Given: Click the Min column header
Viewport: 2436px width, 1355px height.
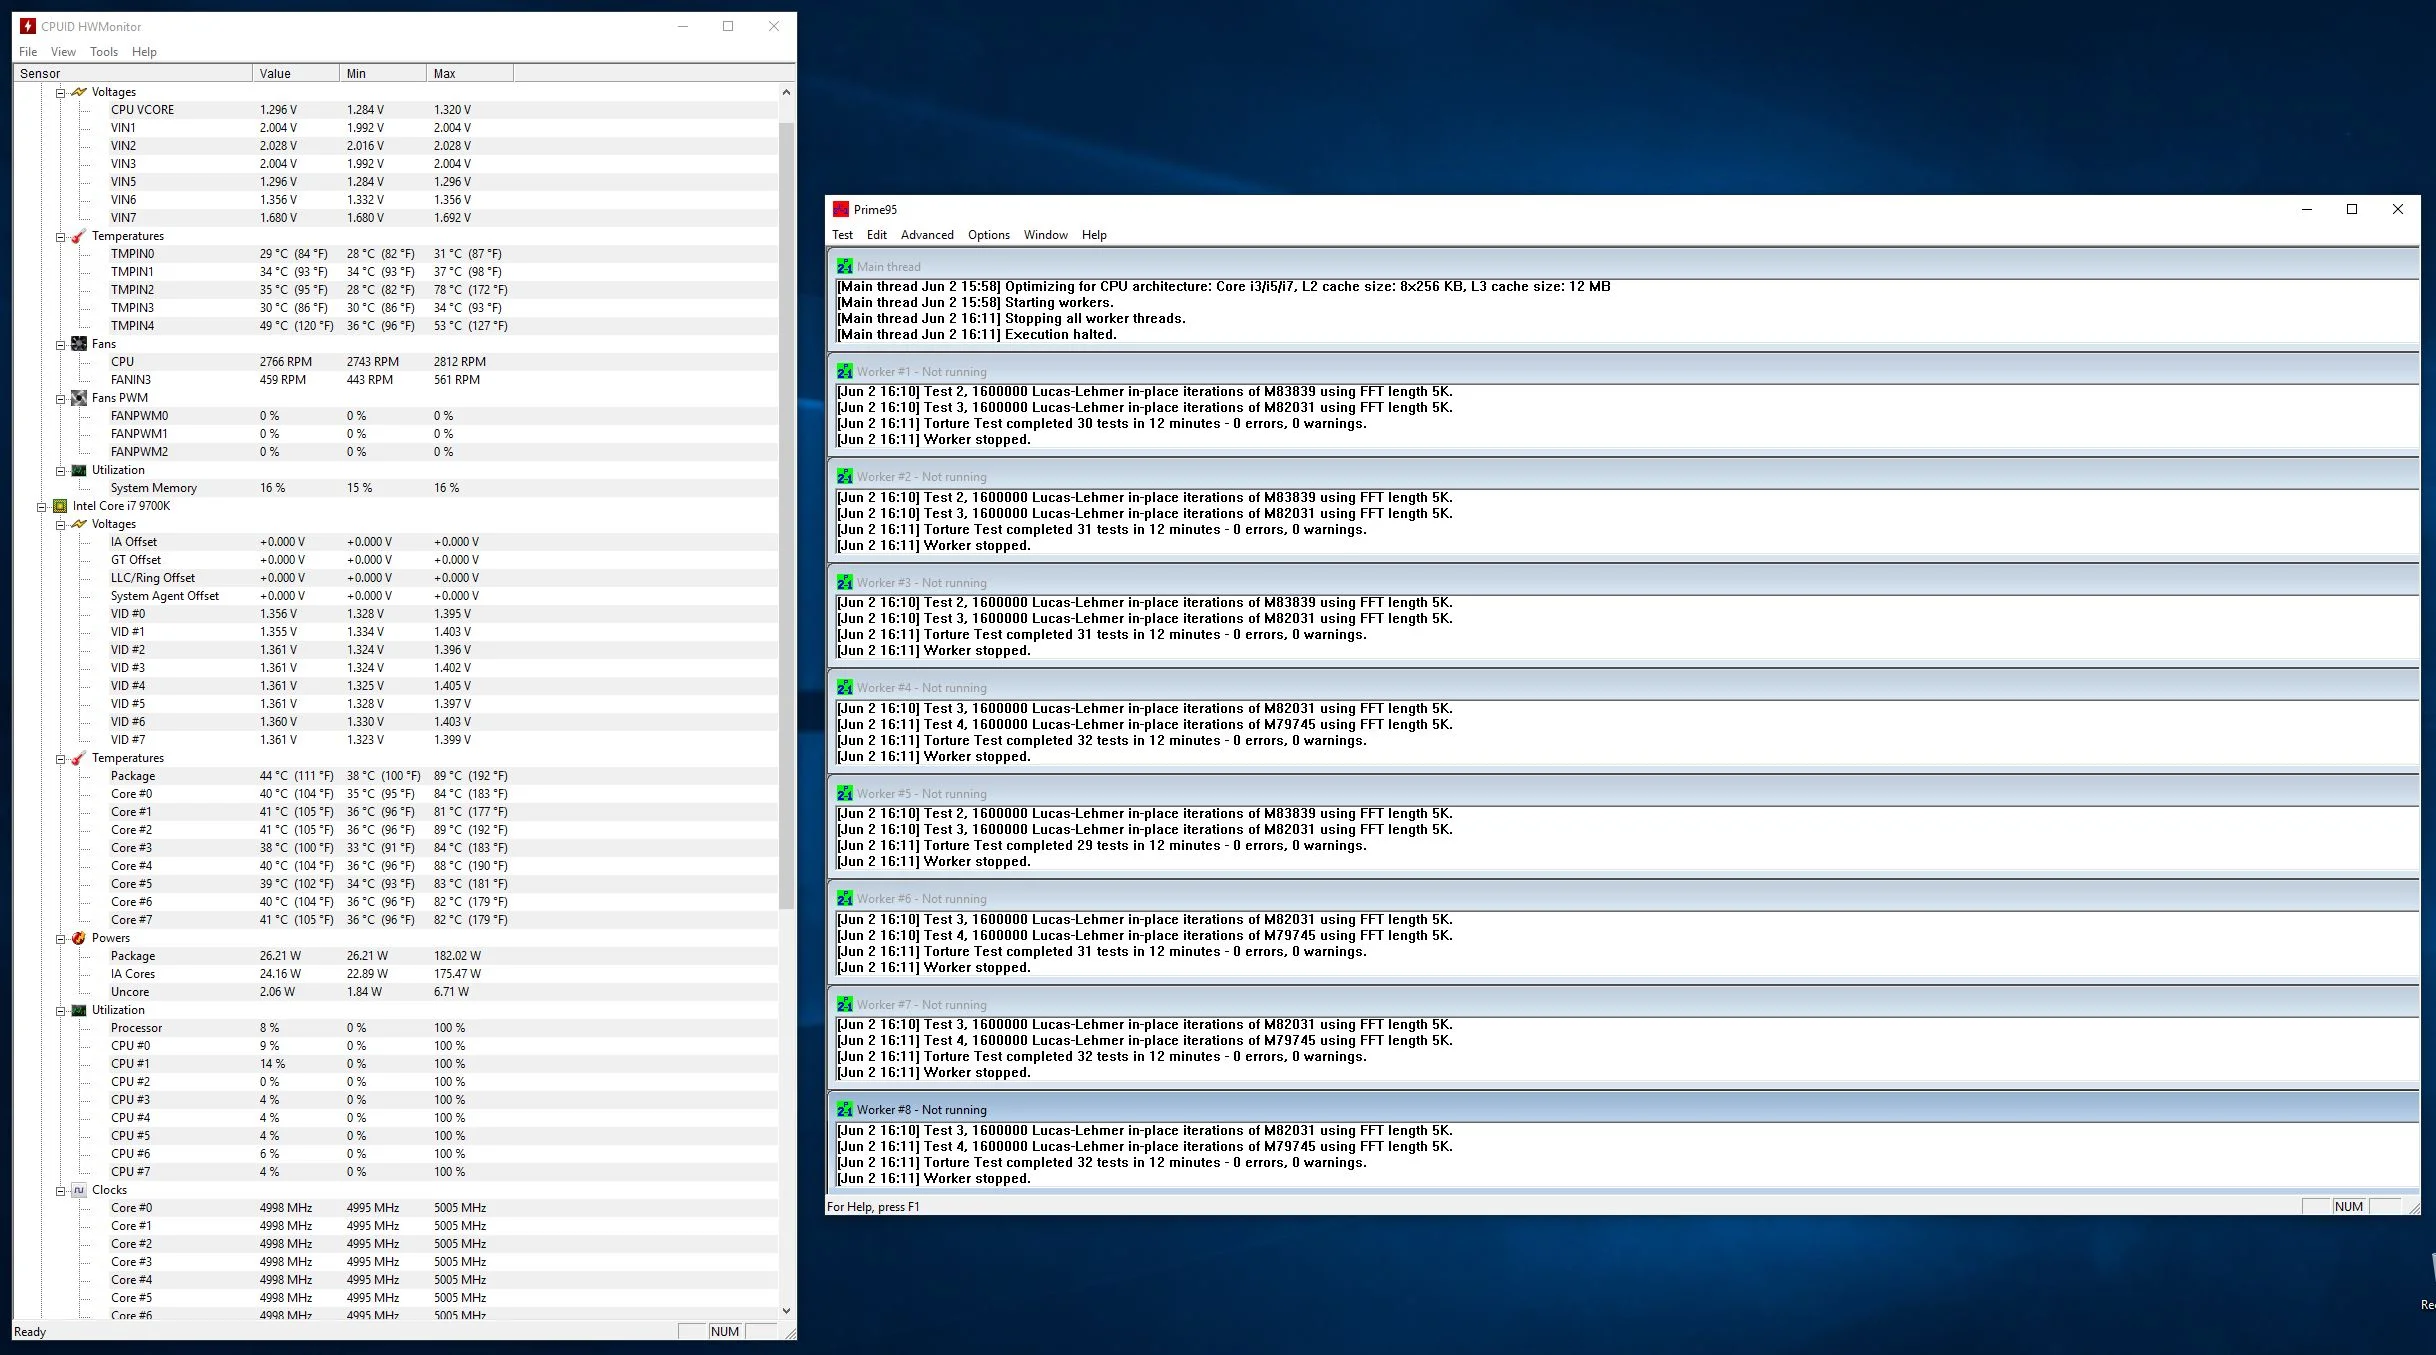Looking at the screenshot, I should pyautogui.click(x=383, y=73).
